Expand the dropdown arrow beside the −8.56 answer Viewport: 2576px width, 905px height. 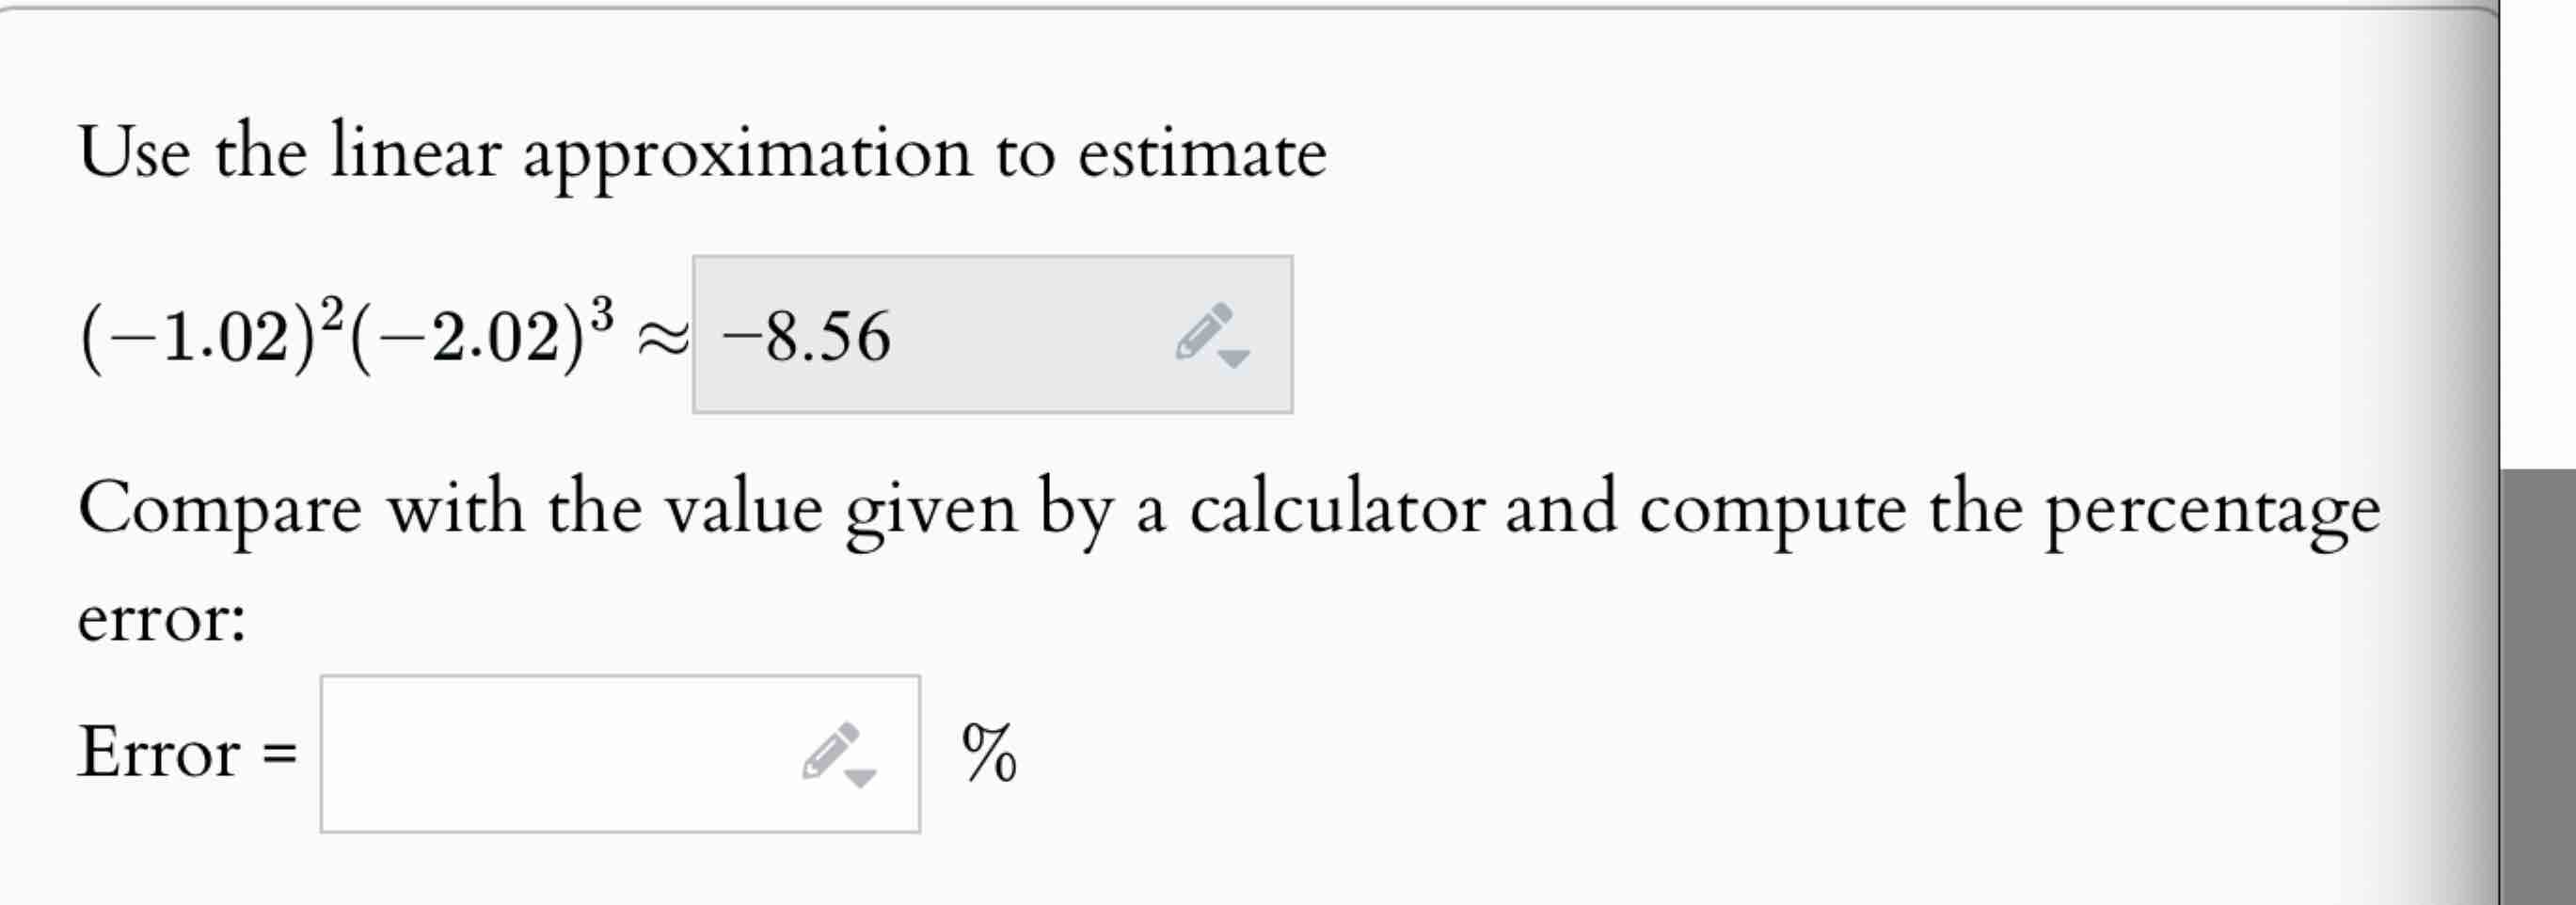coord(1233,358)
